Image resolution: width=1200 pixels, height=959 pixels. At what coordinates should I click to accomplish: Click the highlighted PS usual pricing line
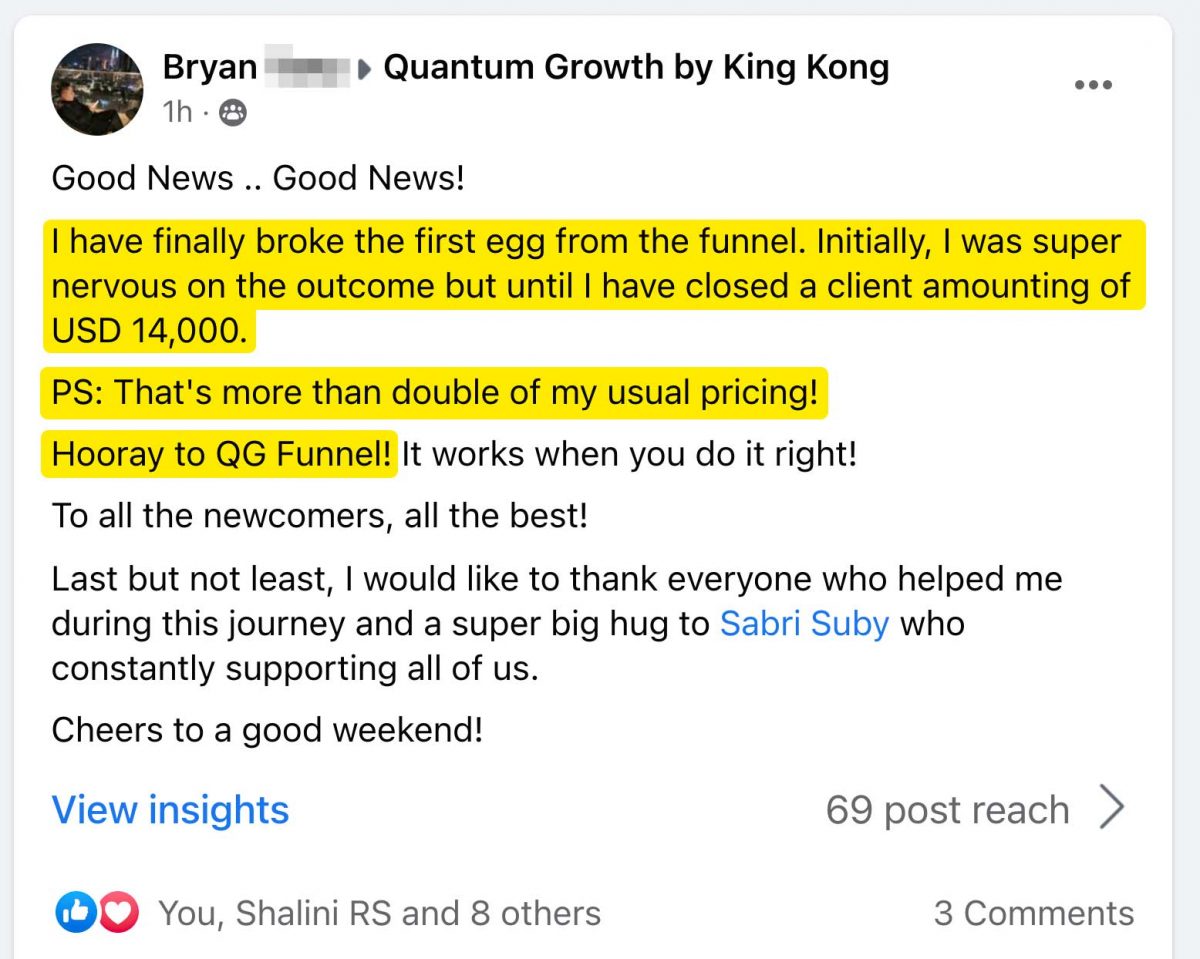(434, 392)
